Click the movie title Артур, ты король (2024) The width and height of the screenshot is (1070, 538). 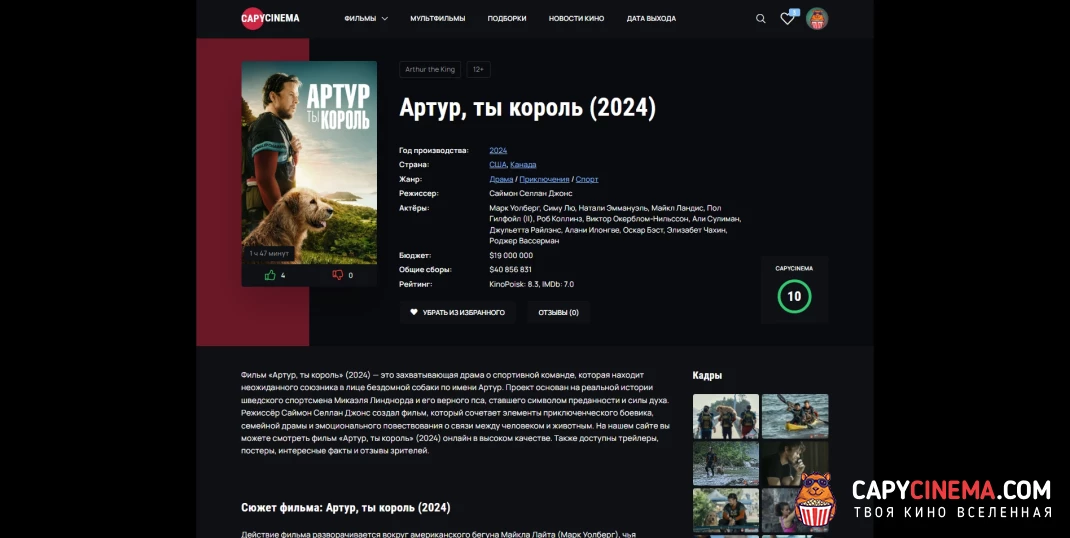527,108
